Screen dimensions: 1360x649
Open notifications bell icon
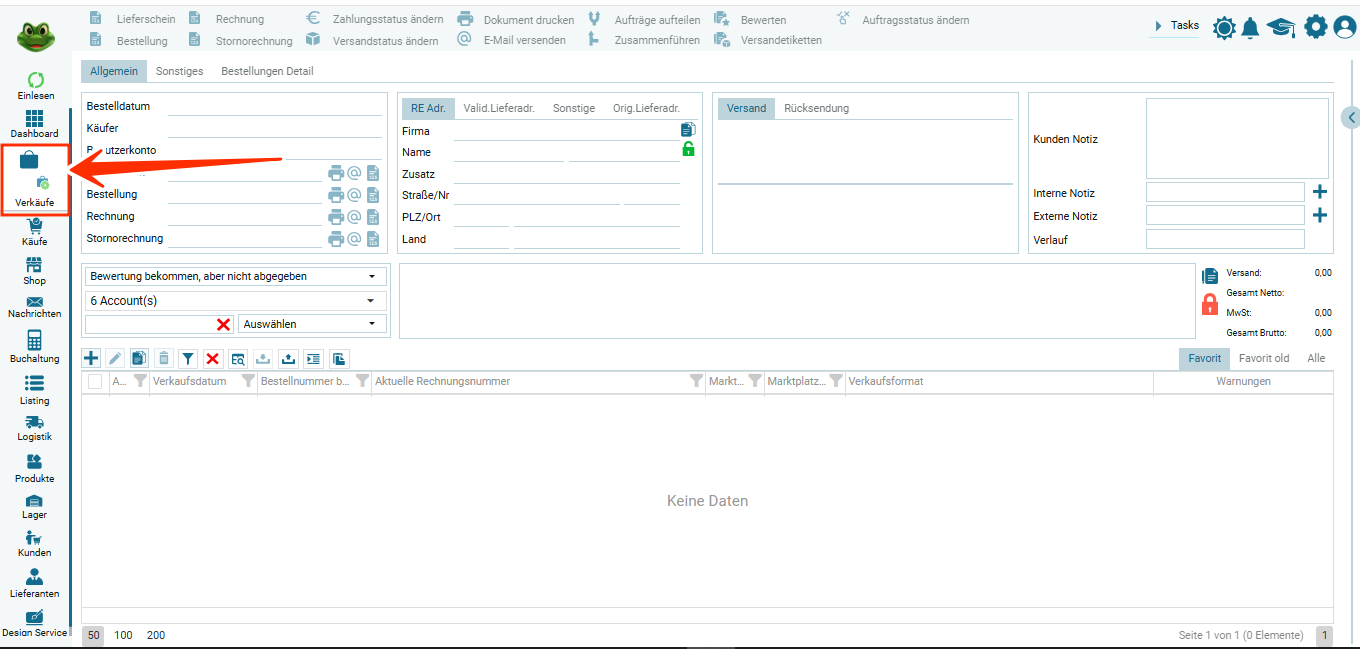point(1250,27)
